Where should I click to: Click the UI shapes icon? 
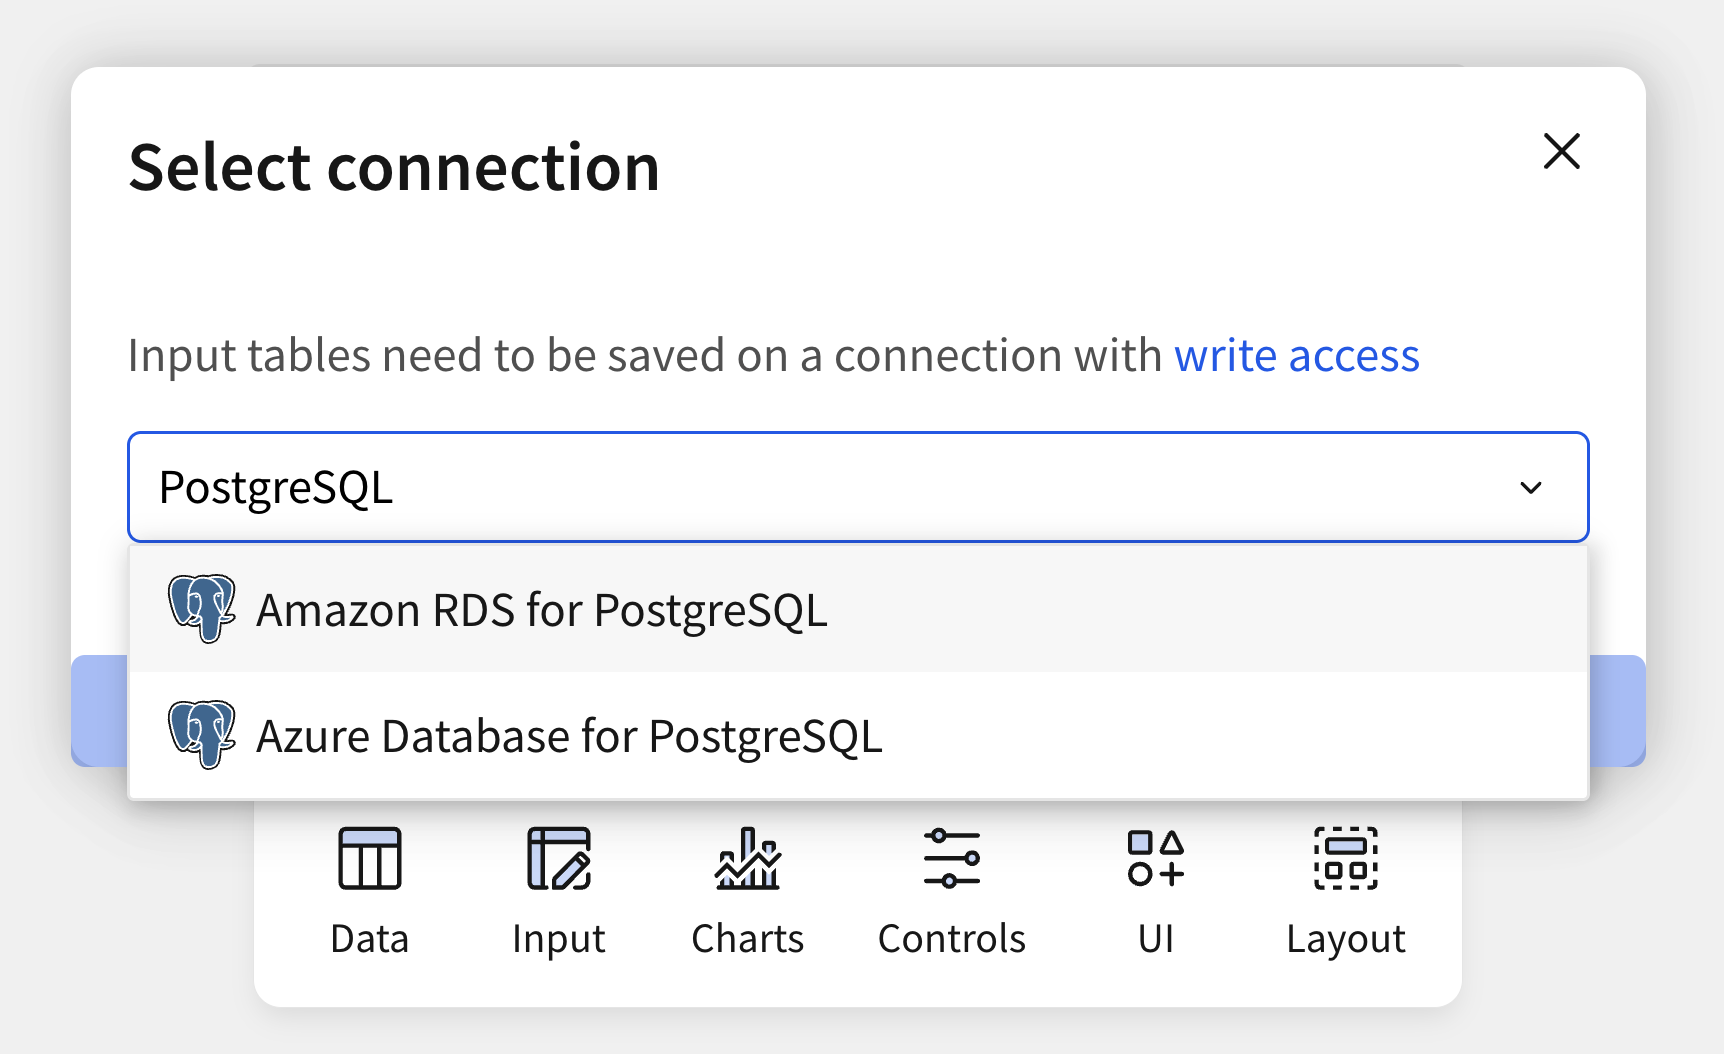coord(1156,858)
